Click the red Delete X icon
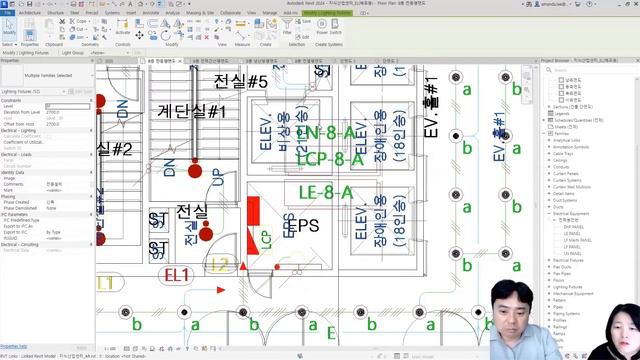Image resolution: width=640 pixels, height=360 pixels. pyautogui.click(x=207, y=37)
